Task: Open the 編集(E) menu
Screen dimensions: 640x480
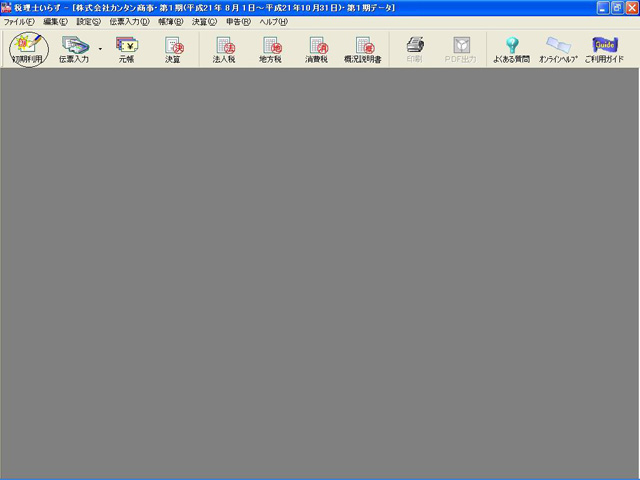Action: coord(56,21)
